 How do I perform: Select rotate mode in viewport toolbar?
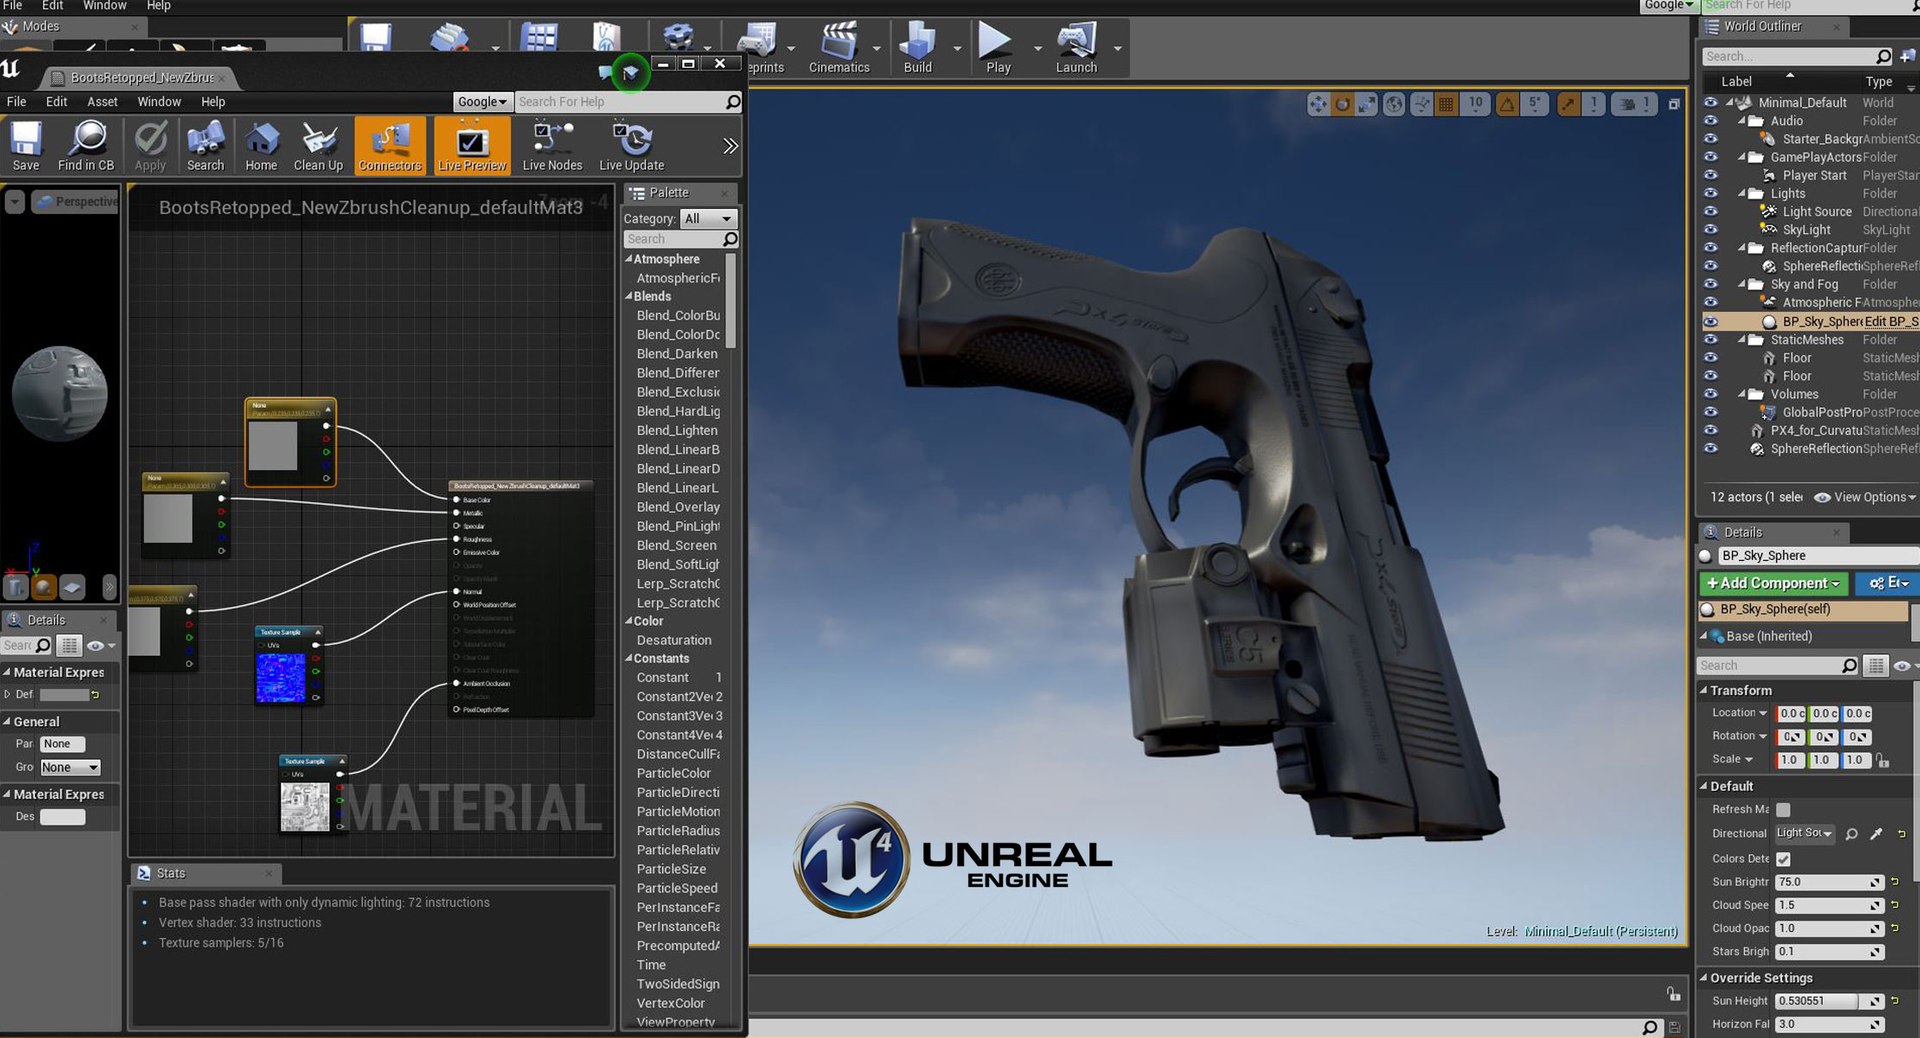tap(1343, 104)
